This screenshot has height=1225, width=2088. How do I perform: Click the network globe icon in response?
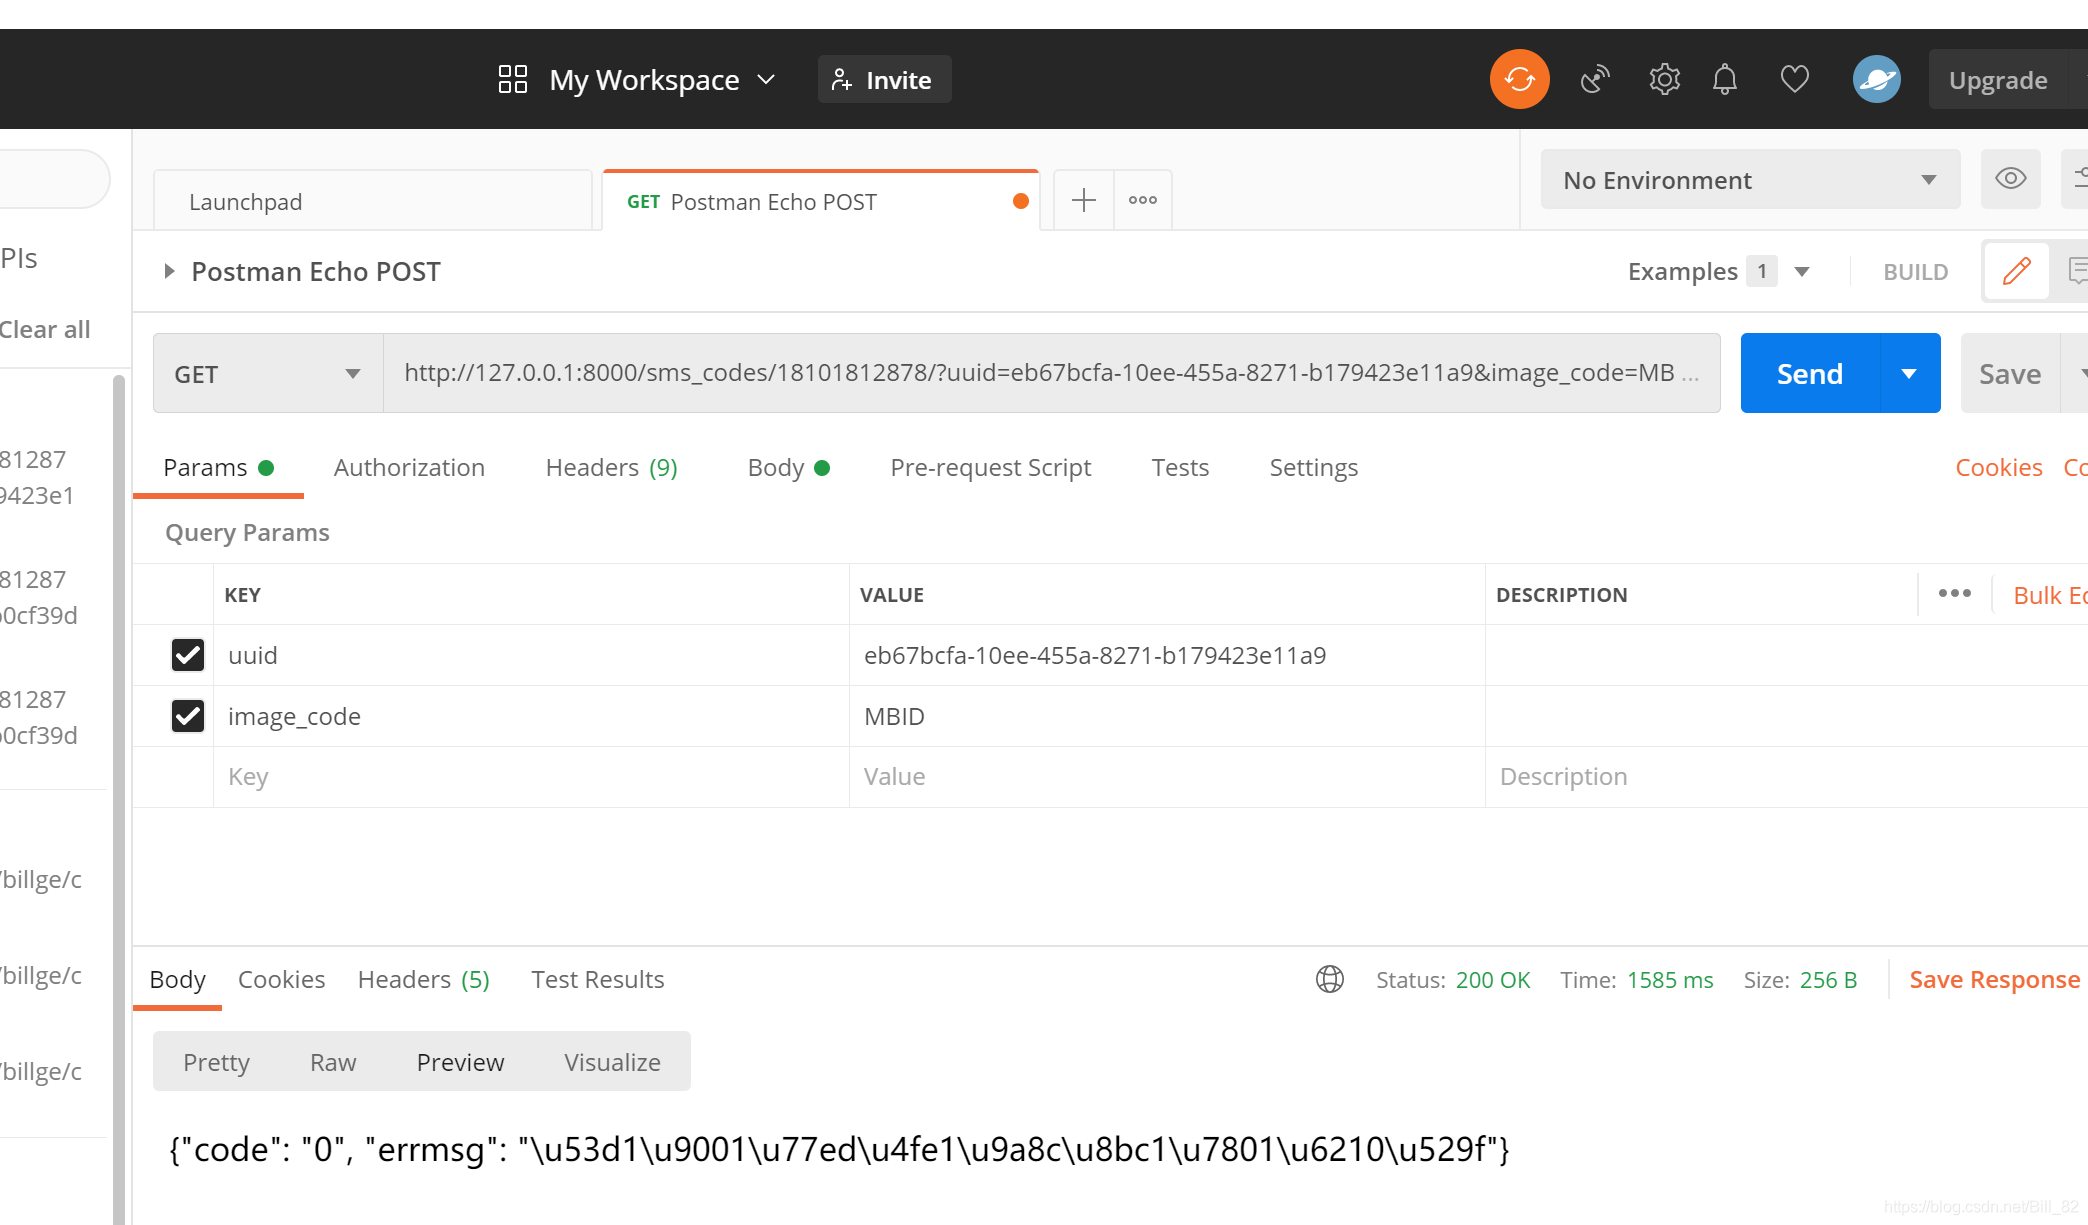tap(1329, 979)
